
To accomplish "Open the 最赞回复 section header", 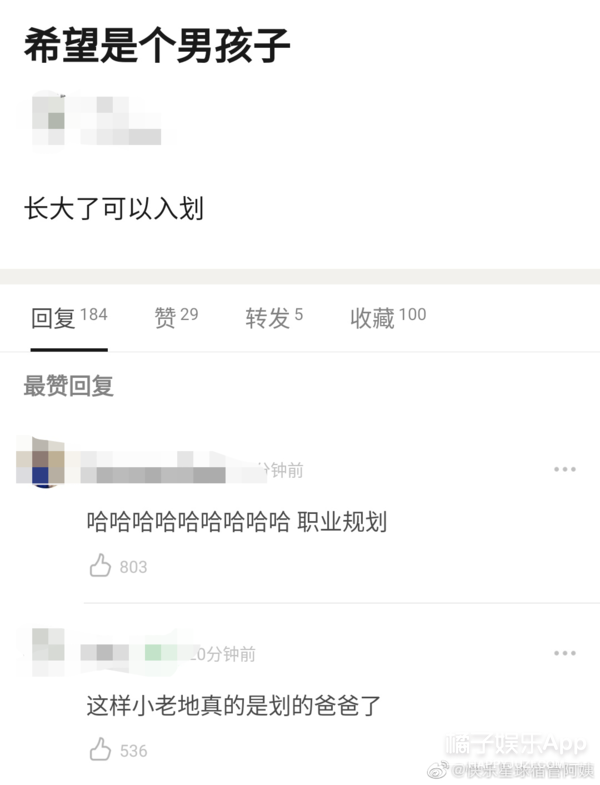I will click(69, 386).
